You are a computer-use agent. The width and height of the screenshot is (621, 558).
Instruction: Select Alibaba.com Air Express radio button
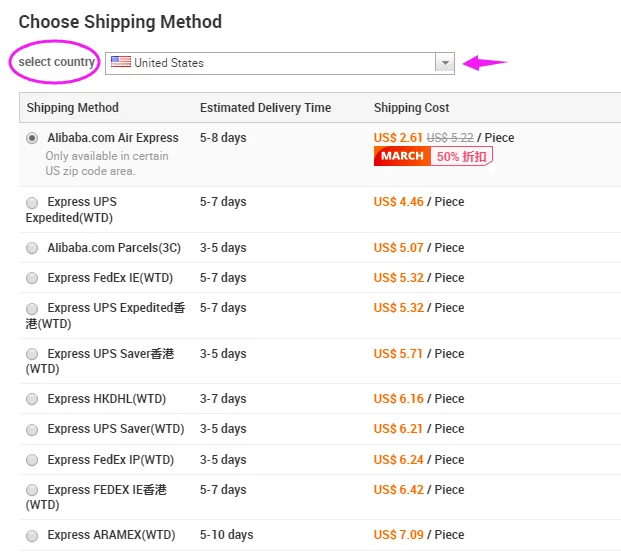(33, 138)
